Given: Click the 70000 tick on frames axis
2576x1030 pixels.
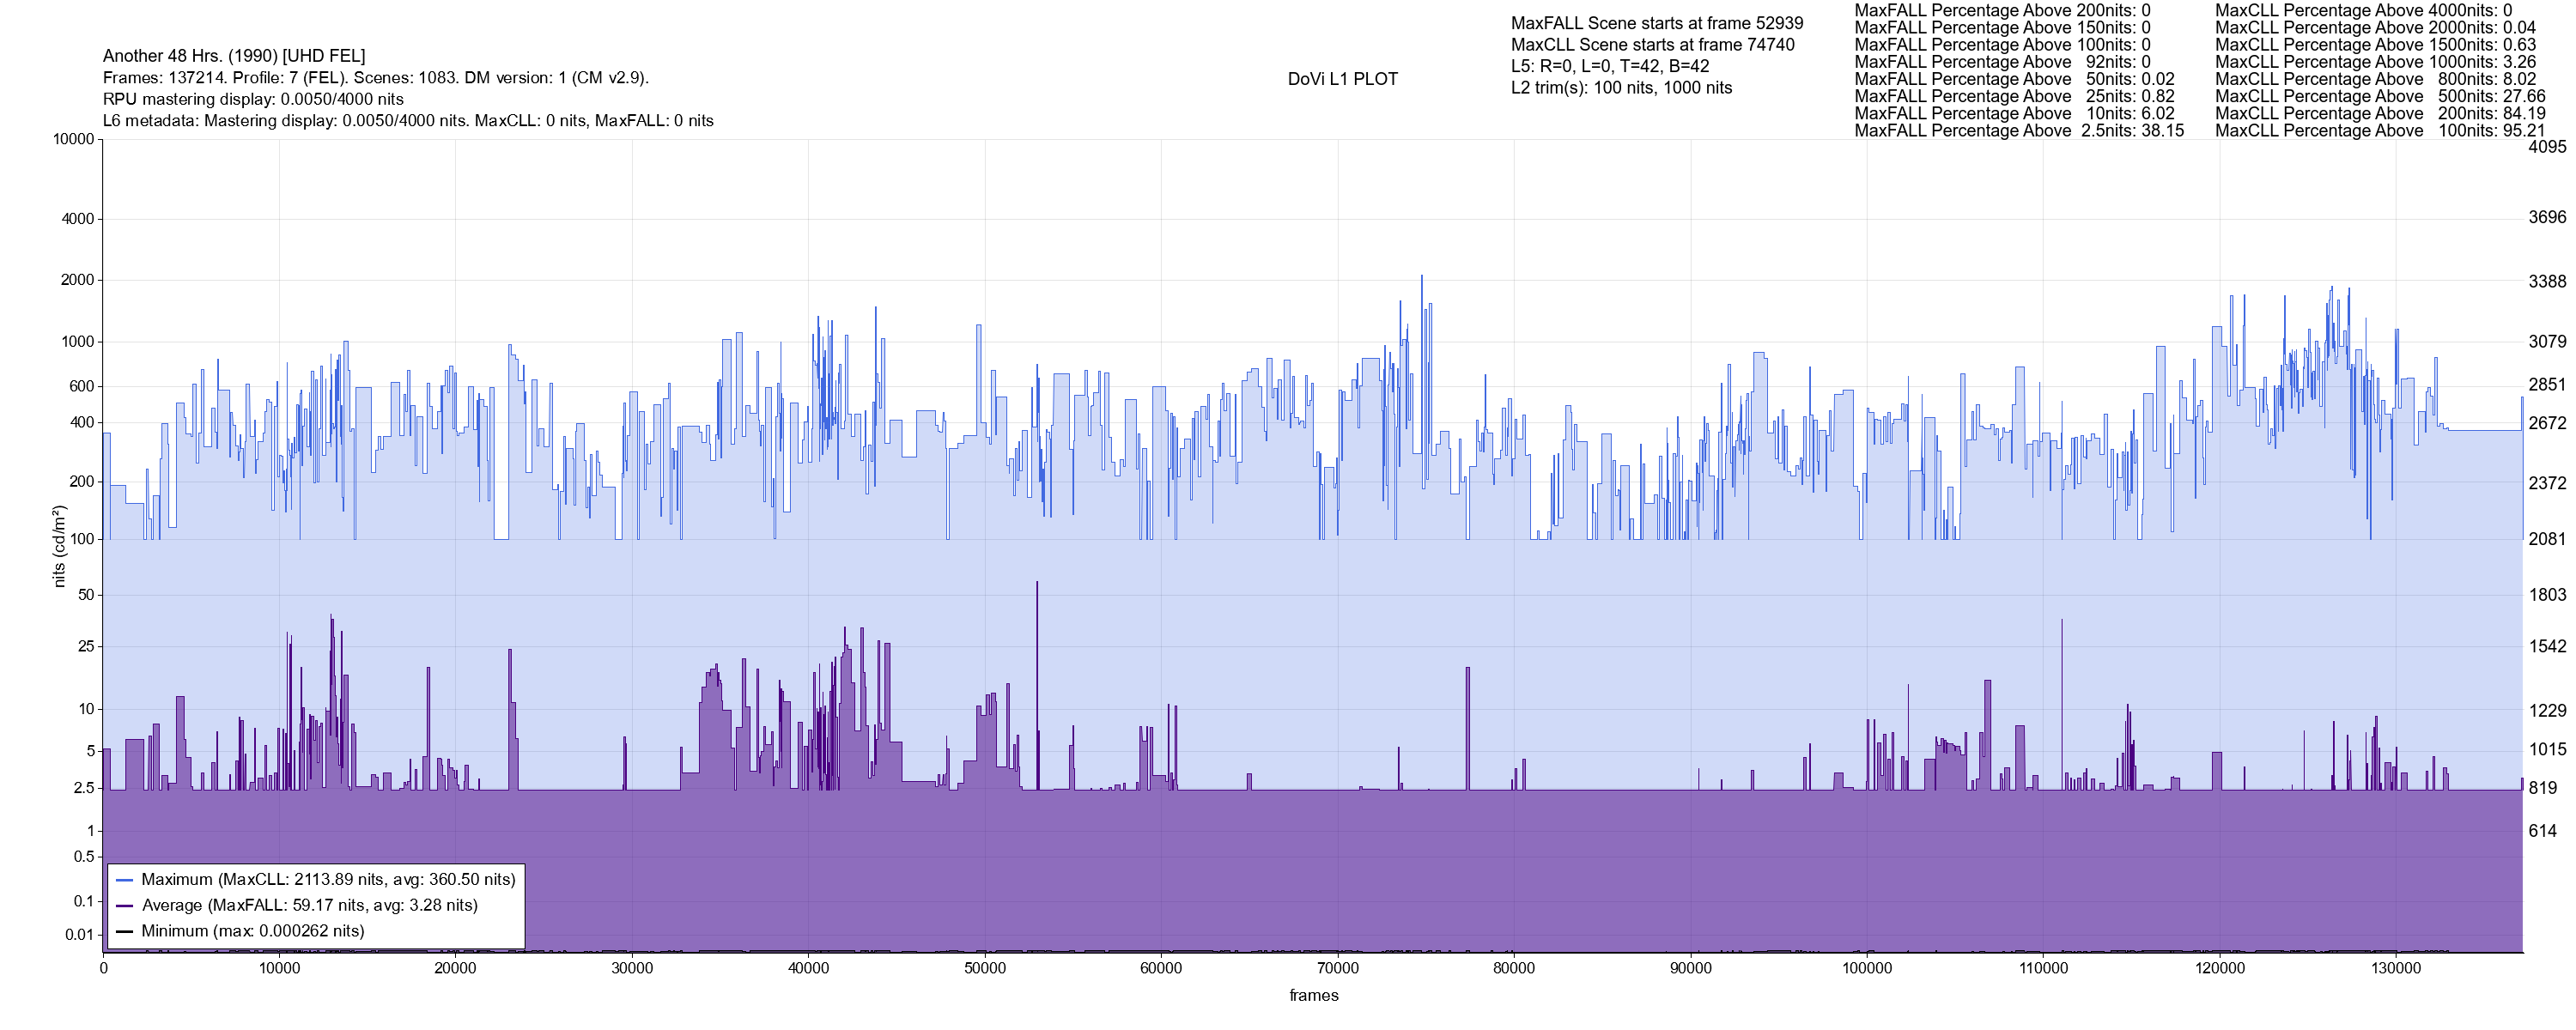Looking at the screenshot, I should [1337, 969].
